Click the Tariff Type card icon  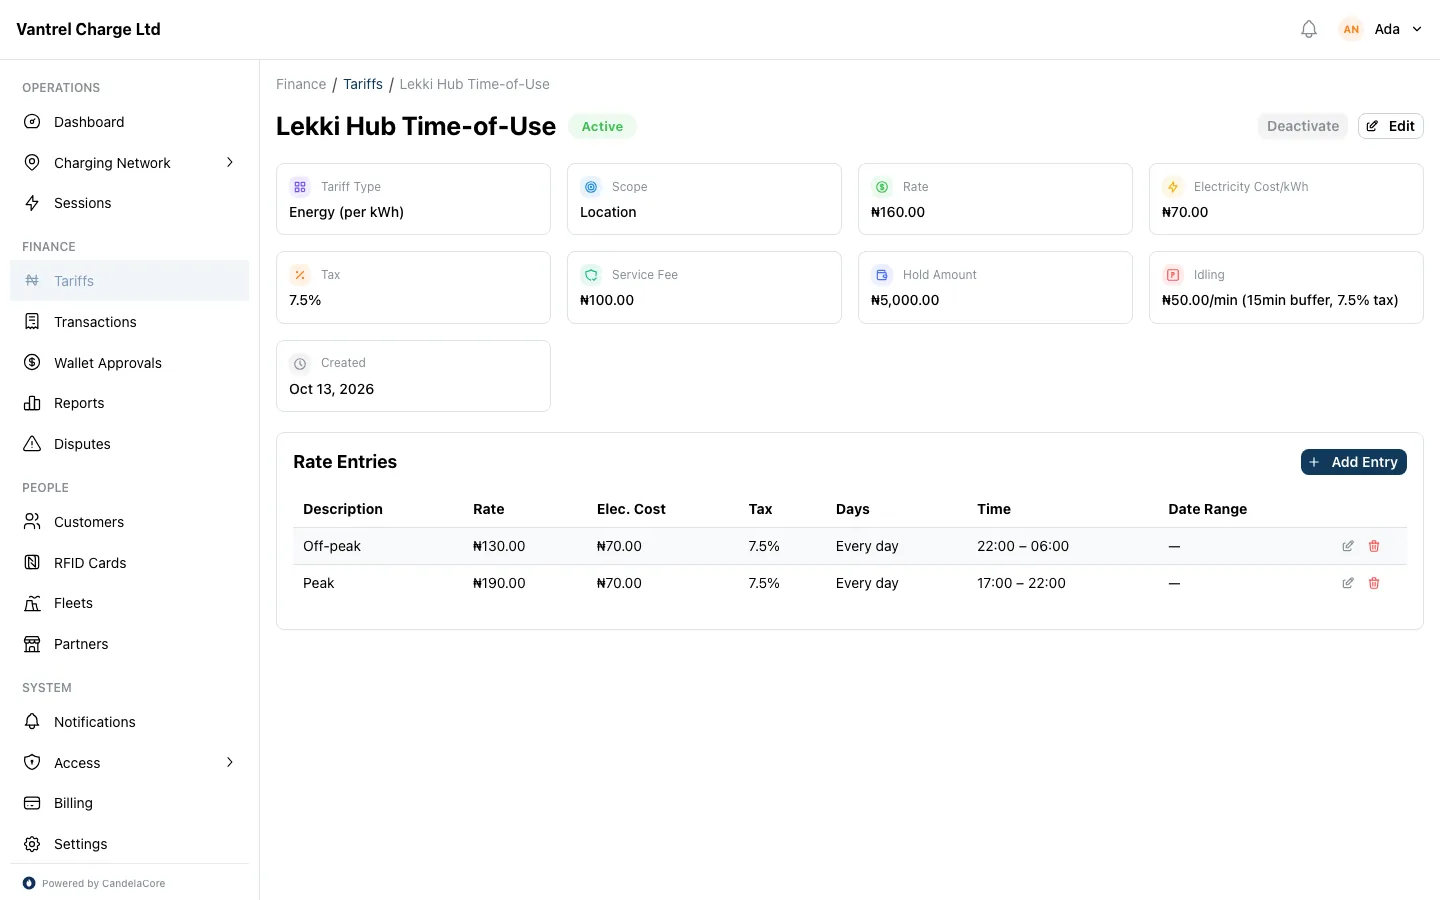(x=300, y=187)
